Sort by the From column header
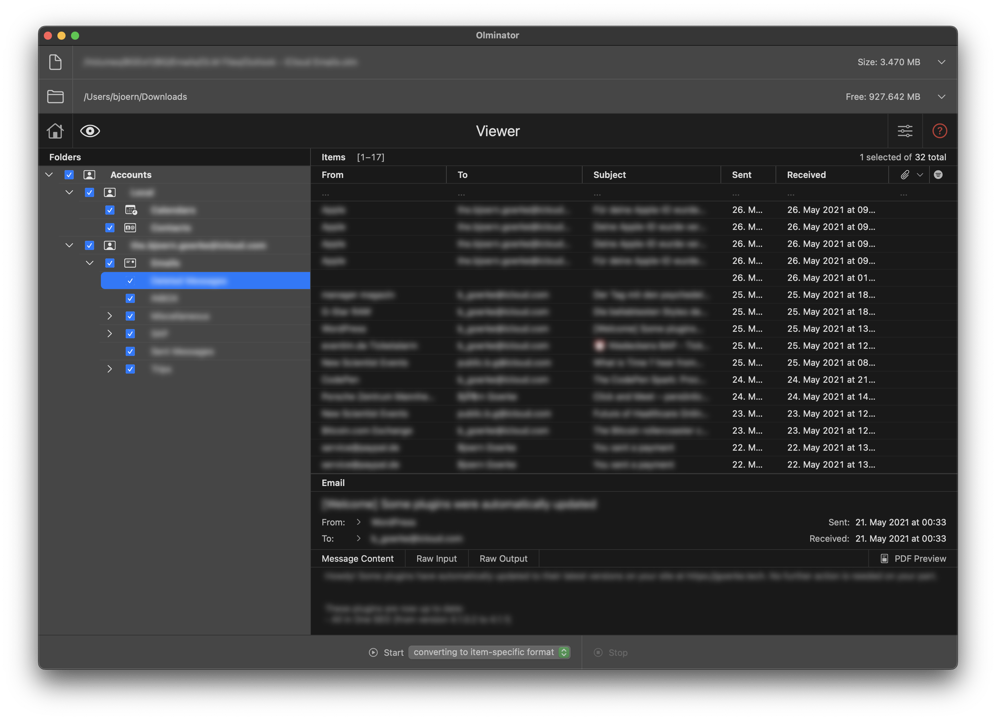Image resolution: width=996 pixels, height=720 pixels. (379, 175)
